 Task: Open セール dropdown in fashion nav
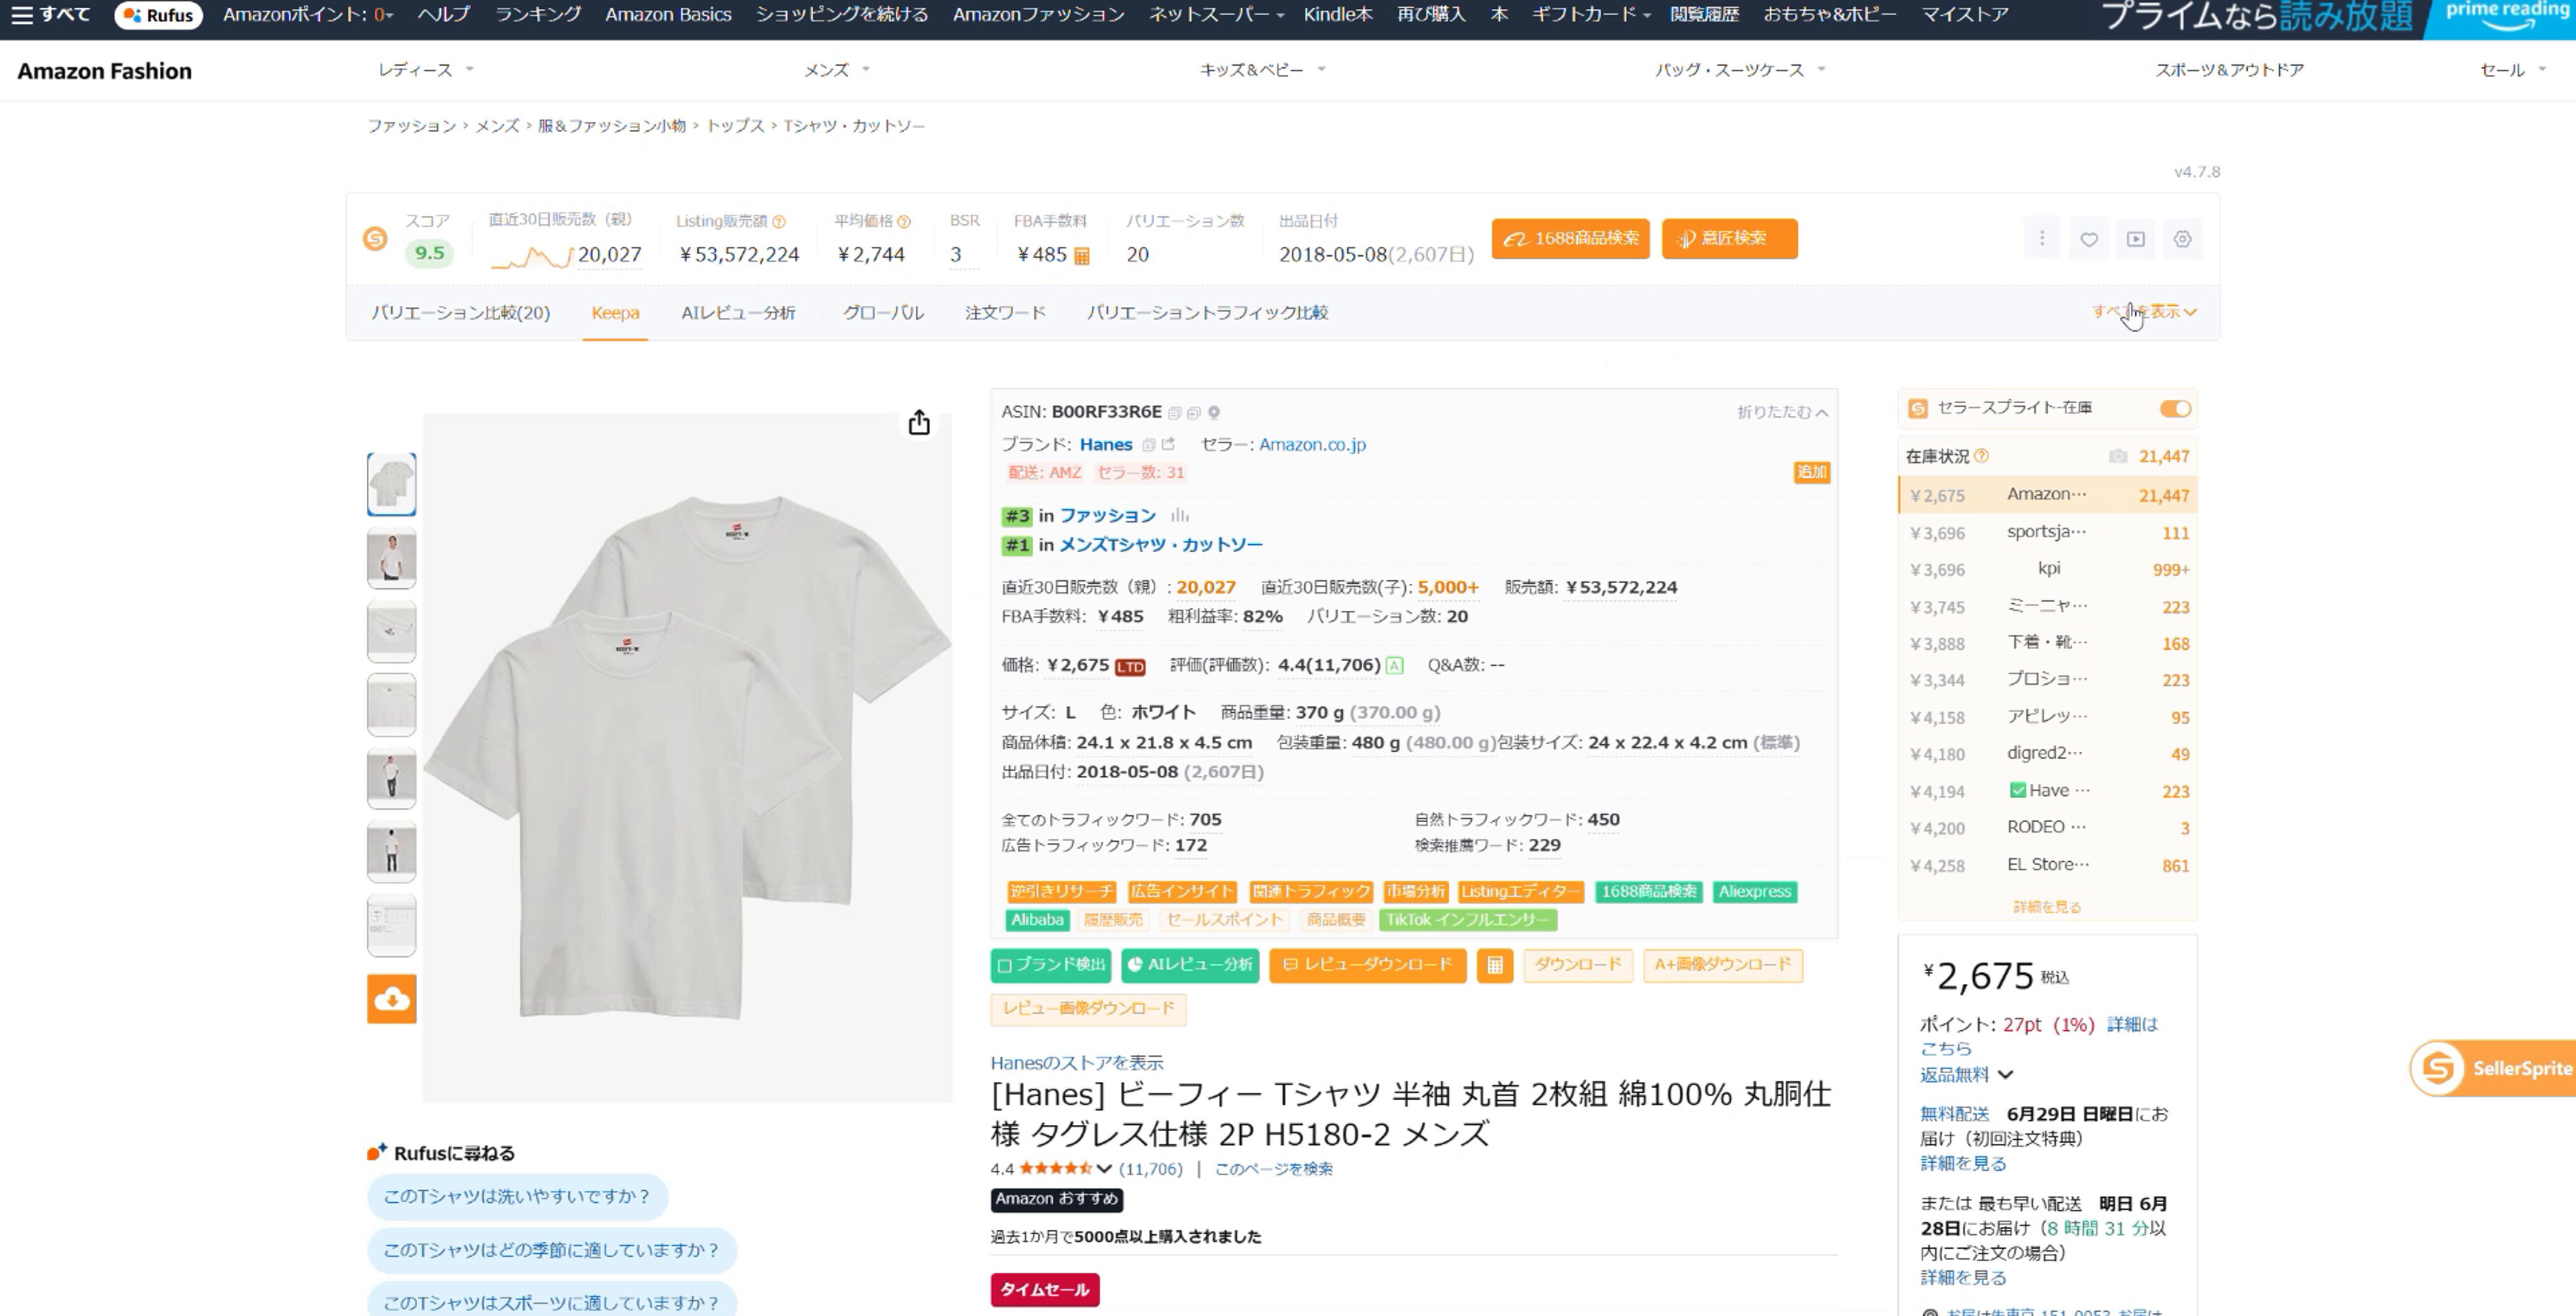click(2512, 70)
